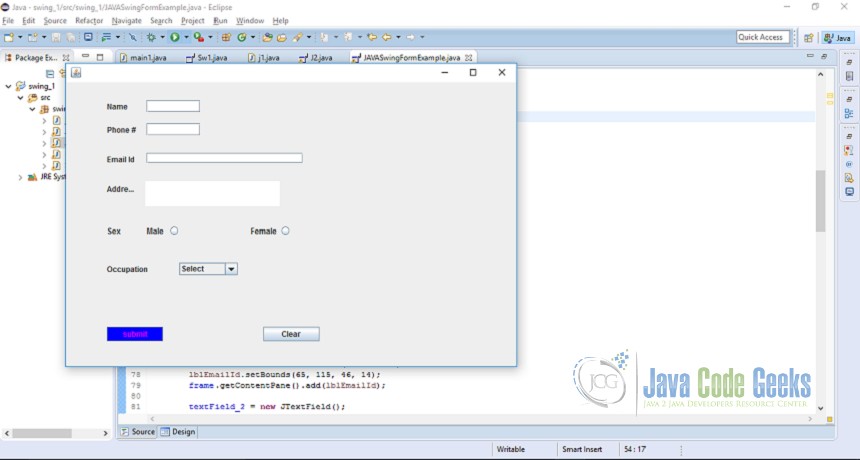Click into the Address text area

(x=212, y=194)
